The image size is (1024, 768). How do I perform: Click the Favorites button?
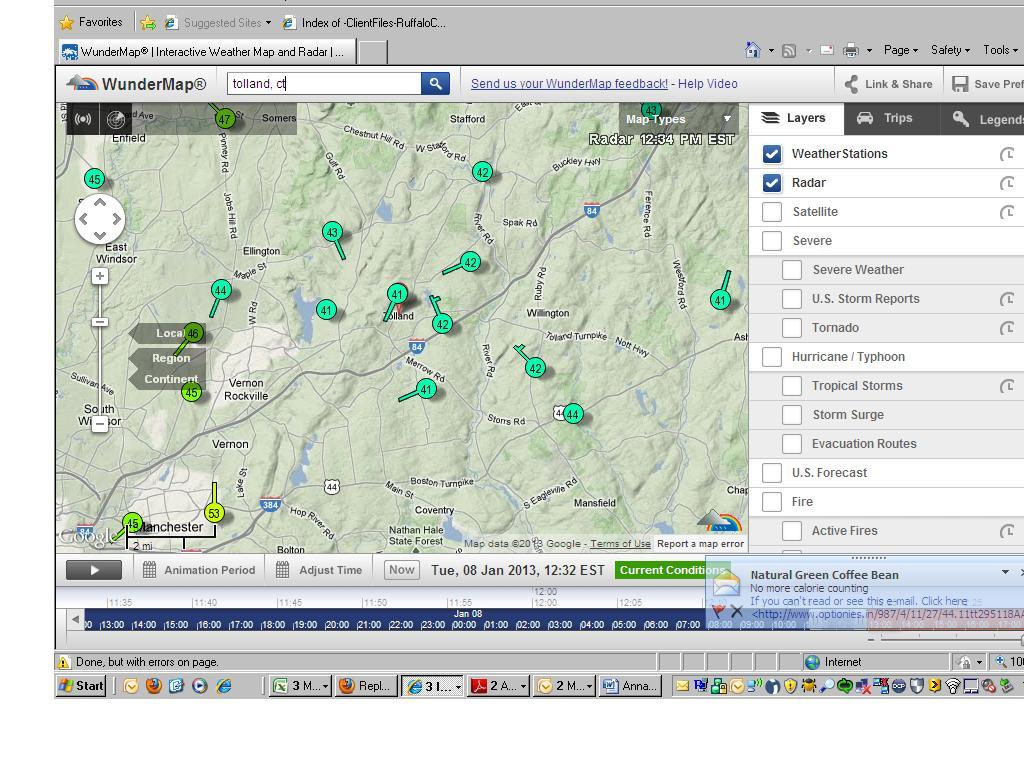91,23
